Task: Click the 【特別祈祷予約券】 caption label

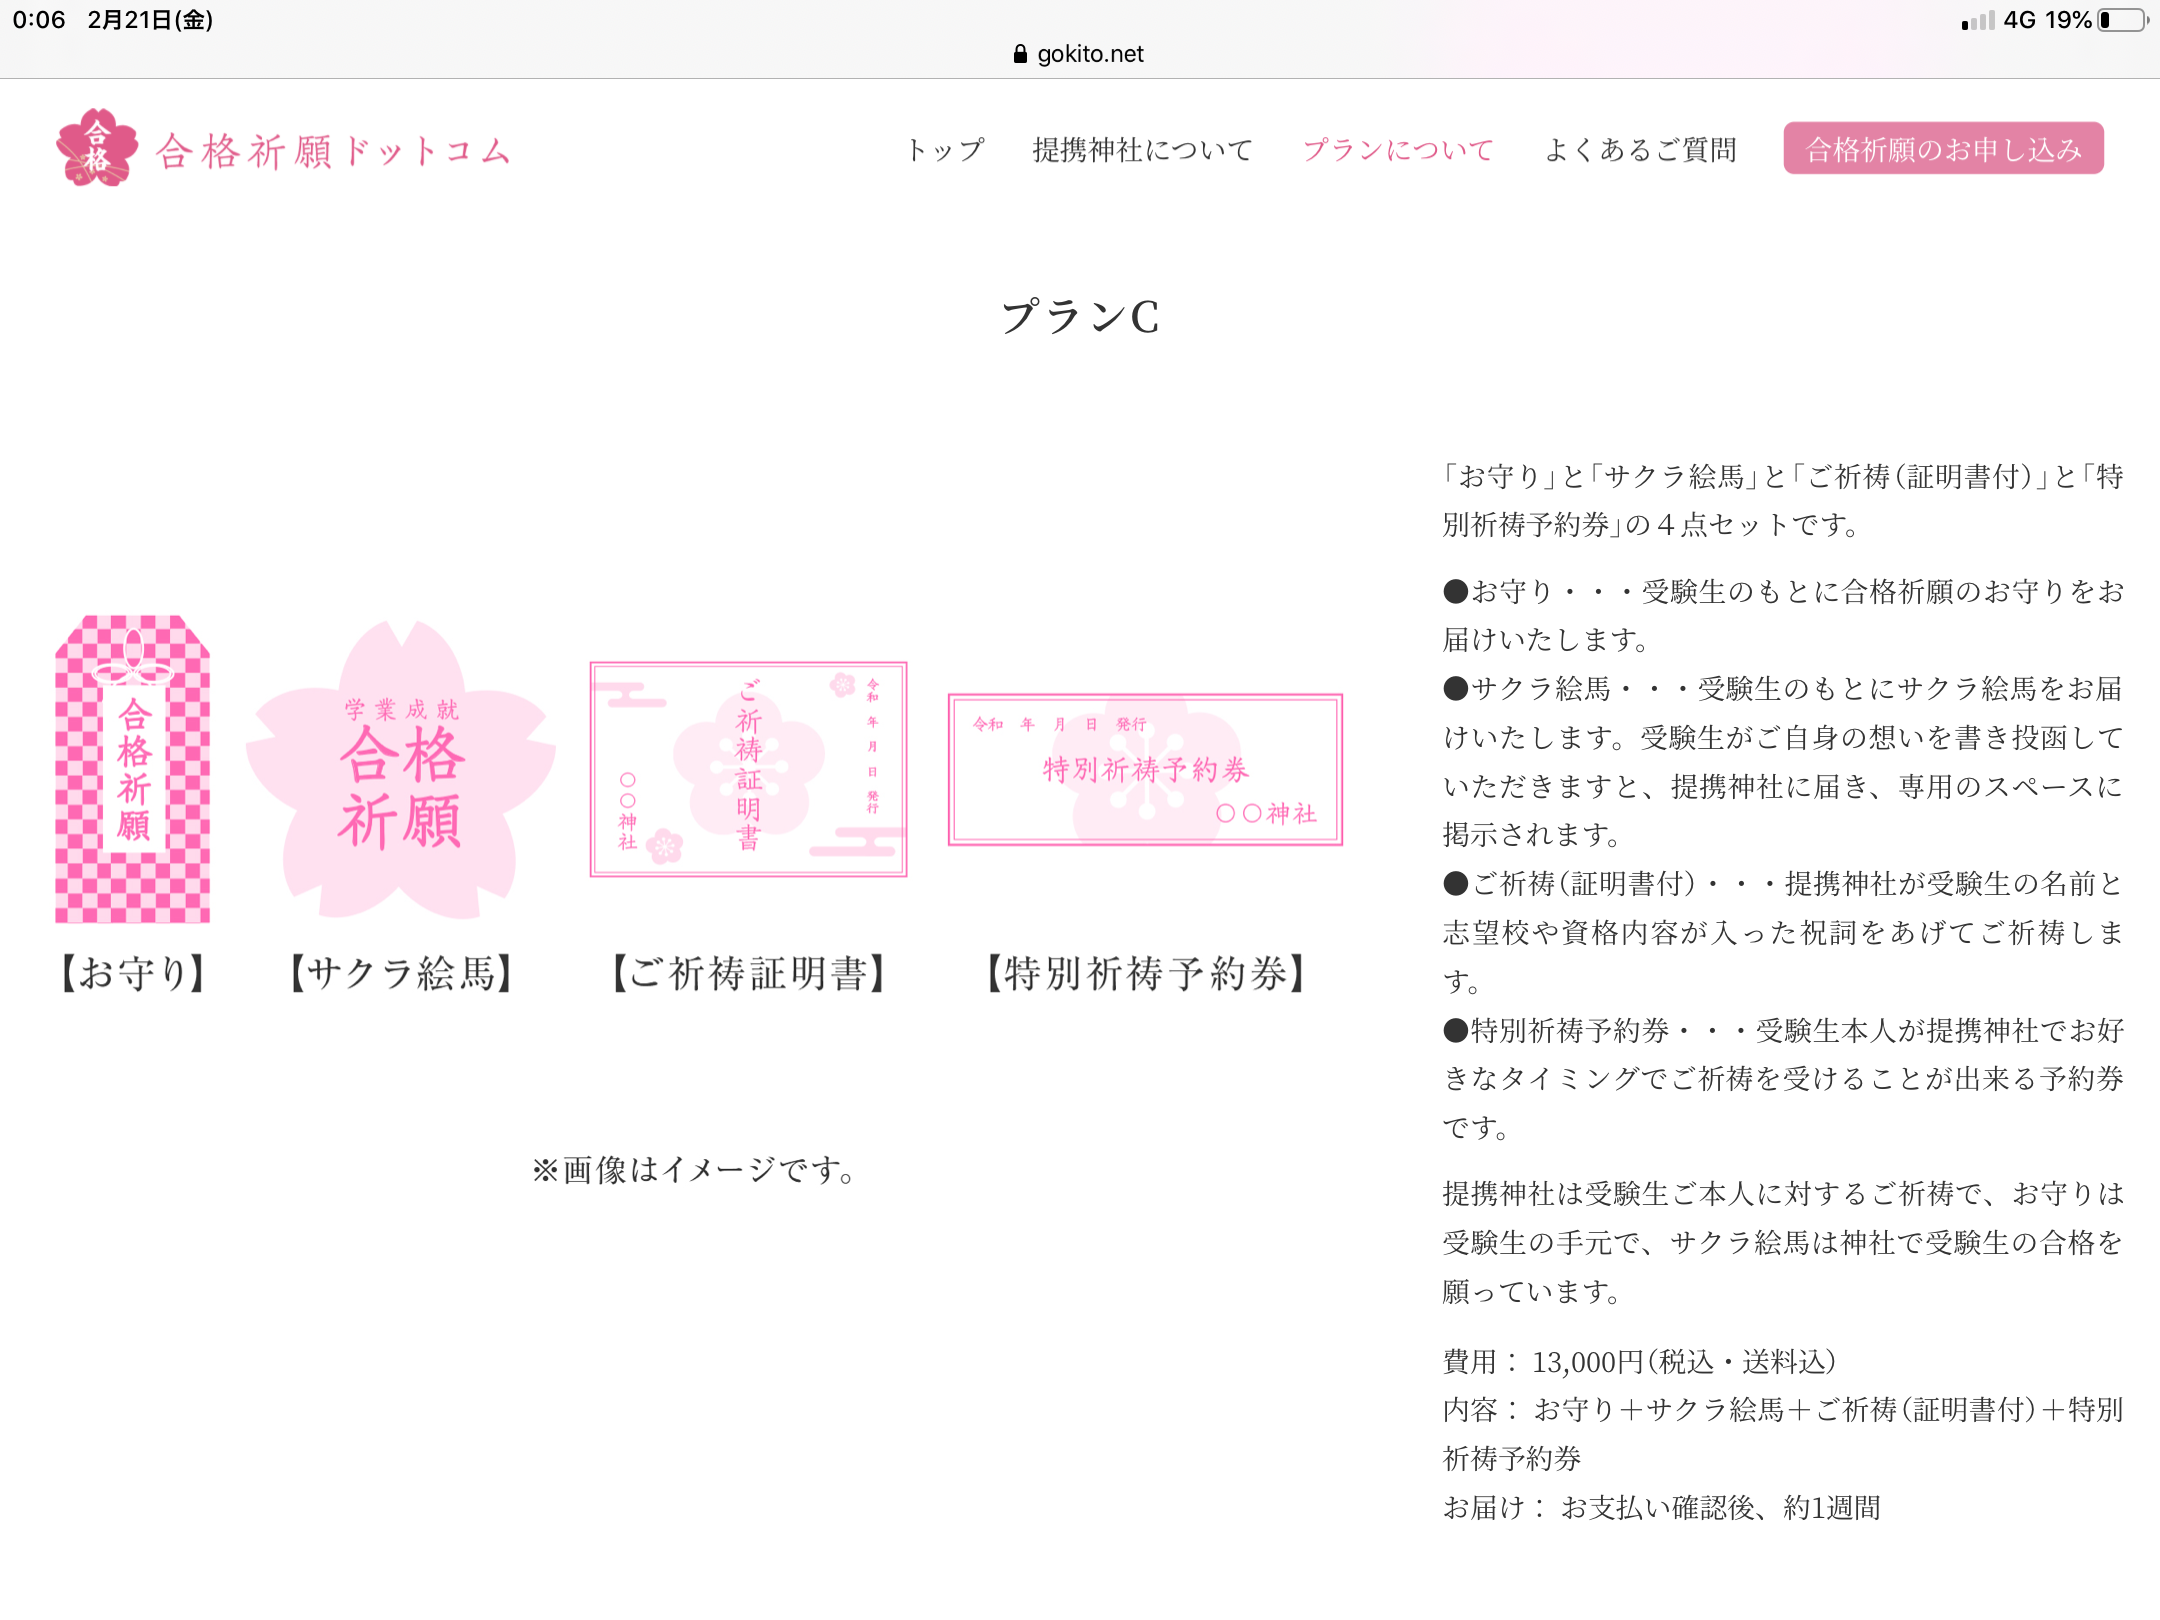Action: click(1145, 973)
